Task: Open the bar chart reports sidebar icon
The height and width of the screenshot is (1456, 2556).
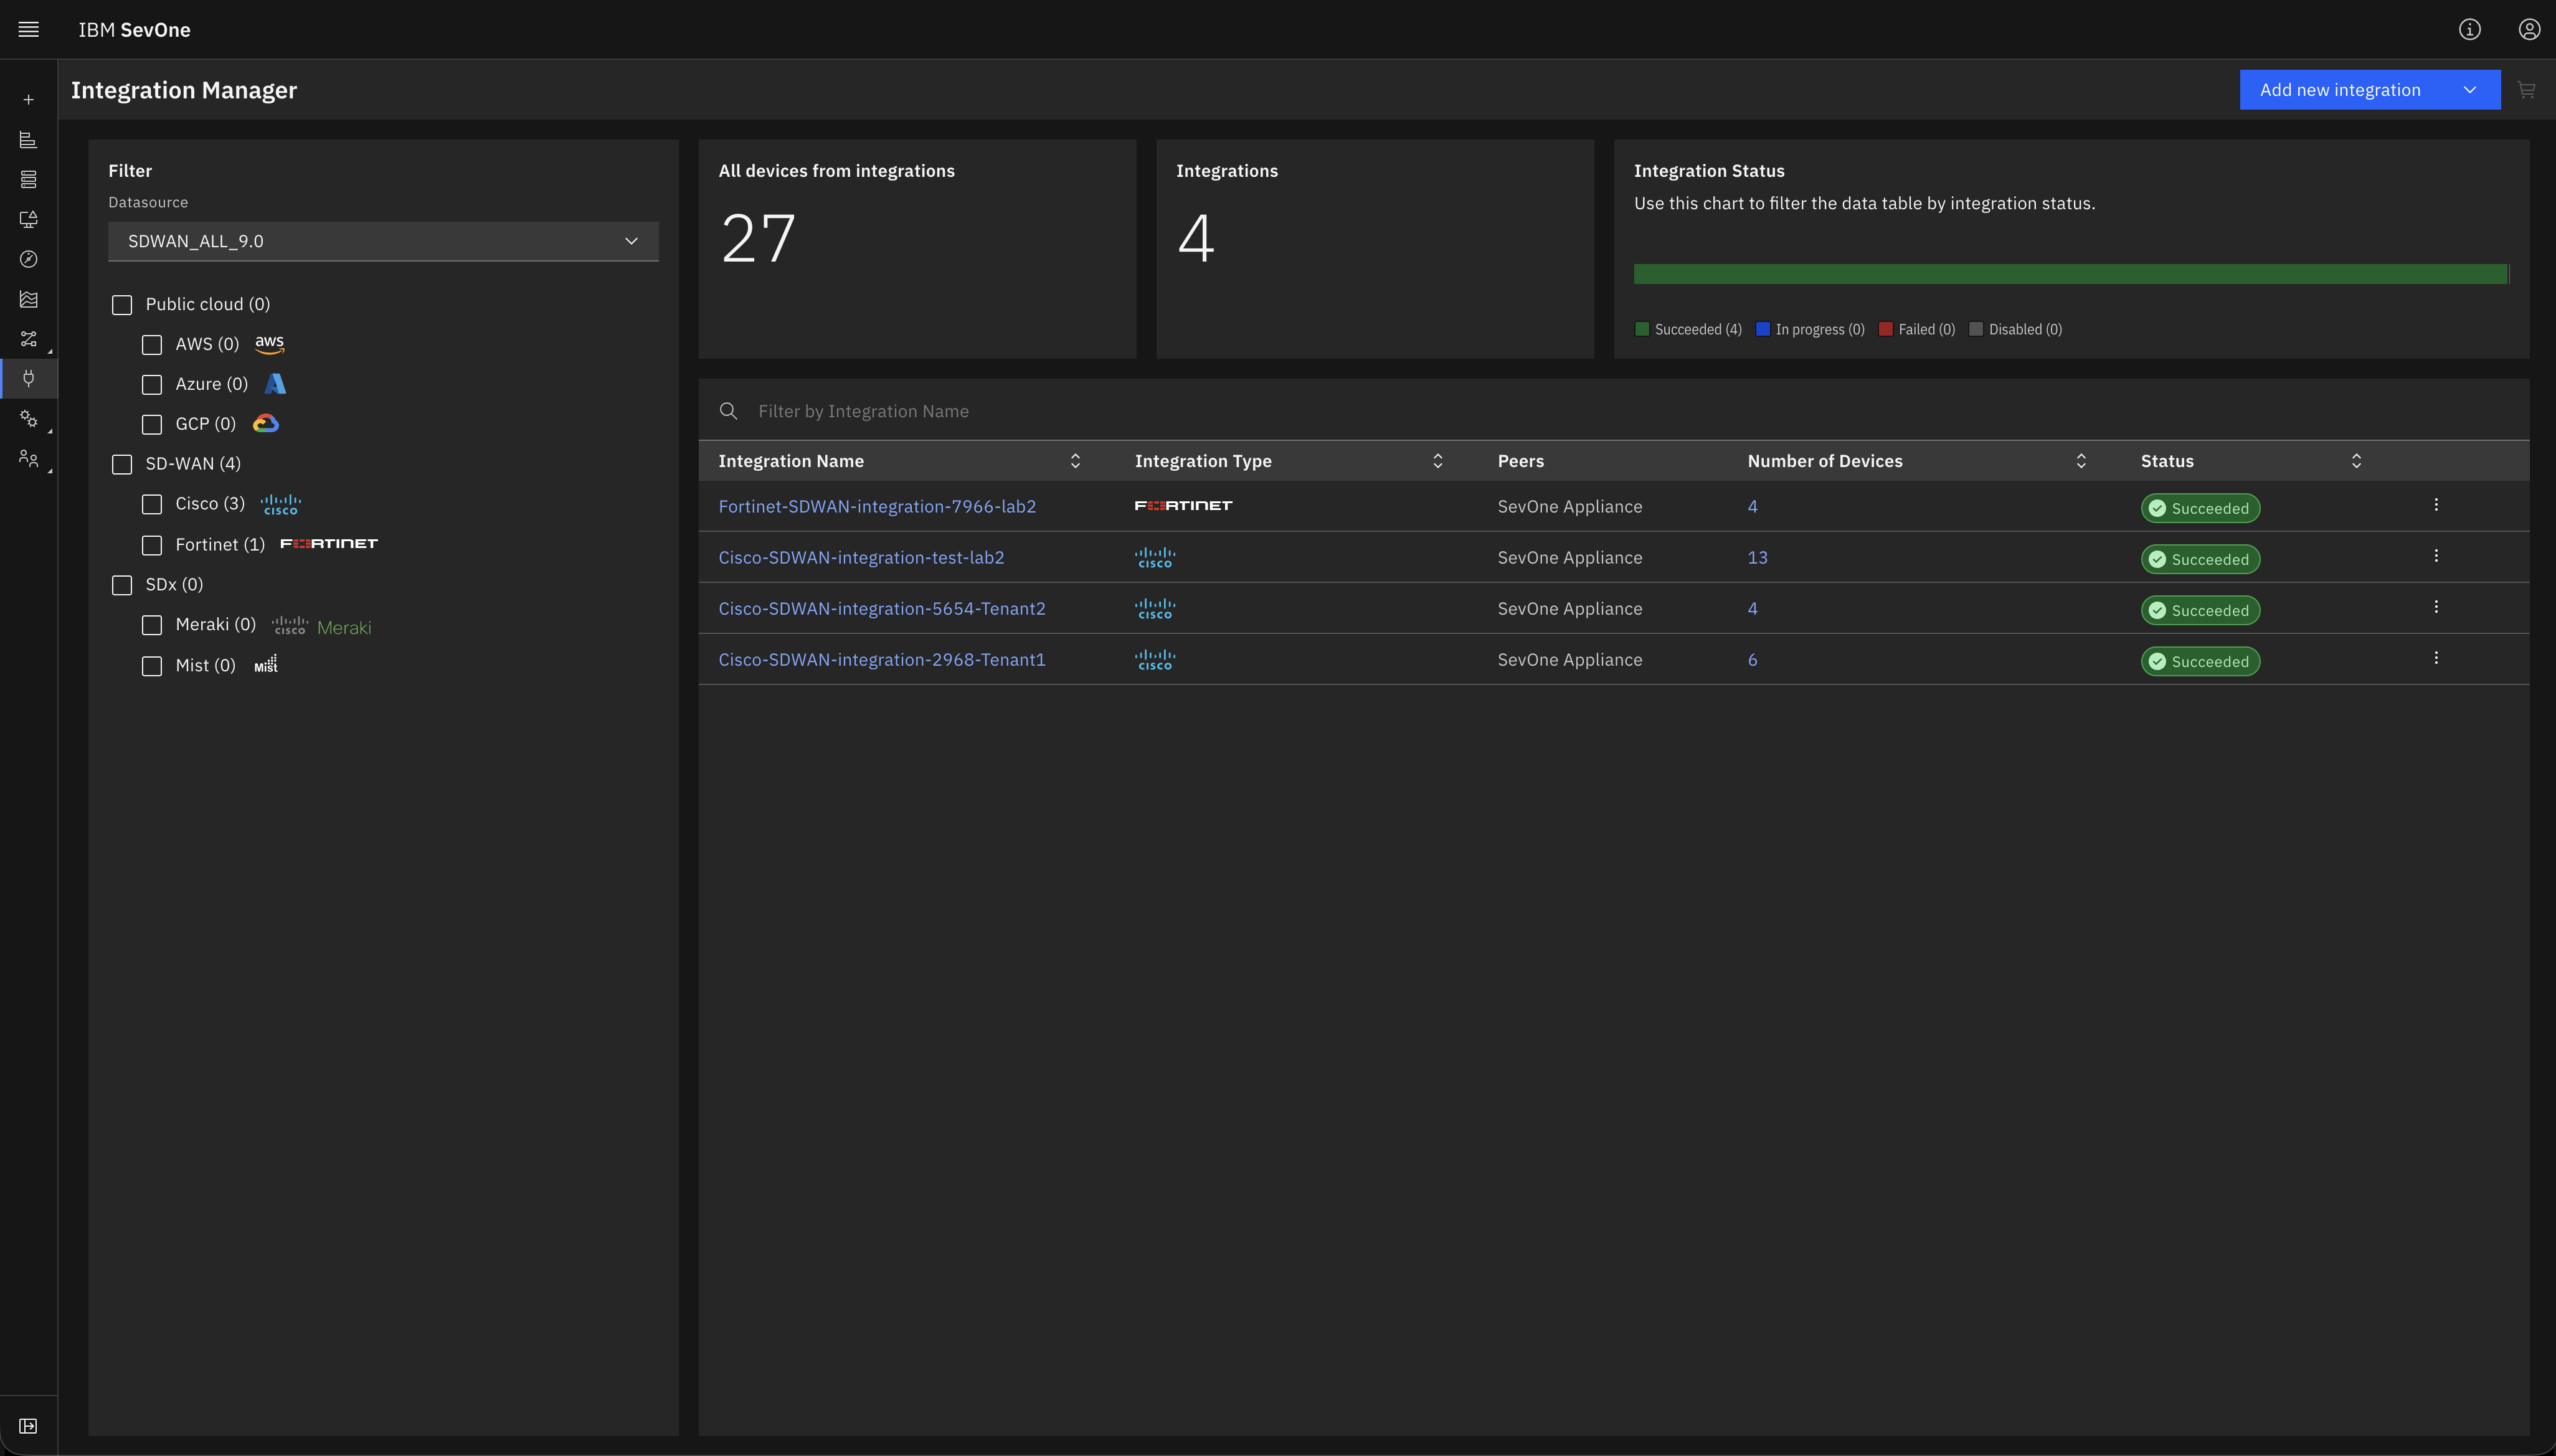Action: [29, 140]
